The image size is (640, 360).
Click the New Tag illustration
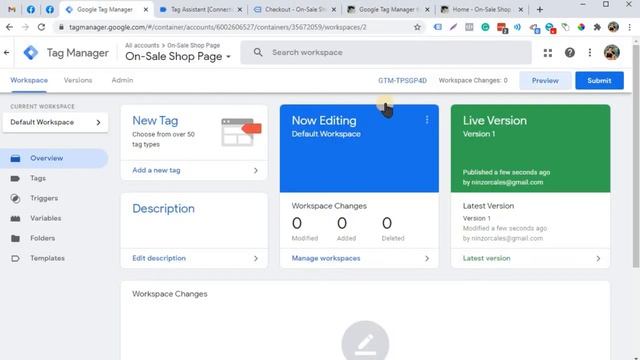241,132
